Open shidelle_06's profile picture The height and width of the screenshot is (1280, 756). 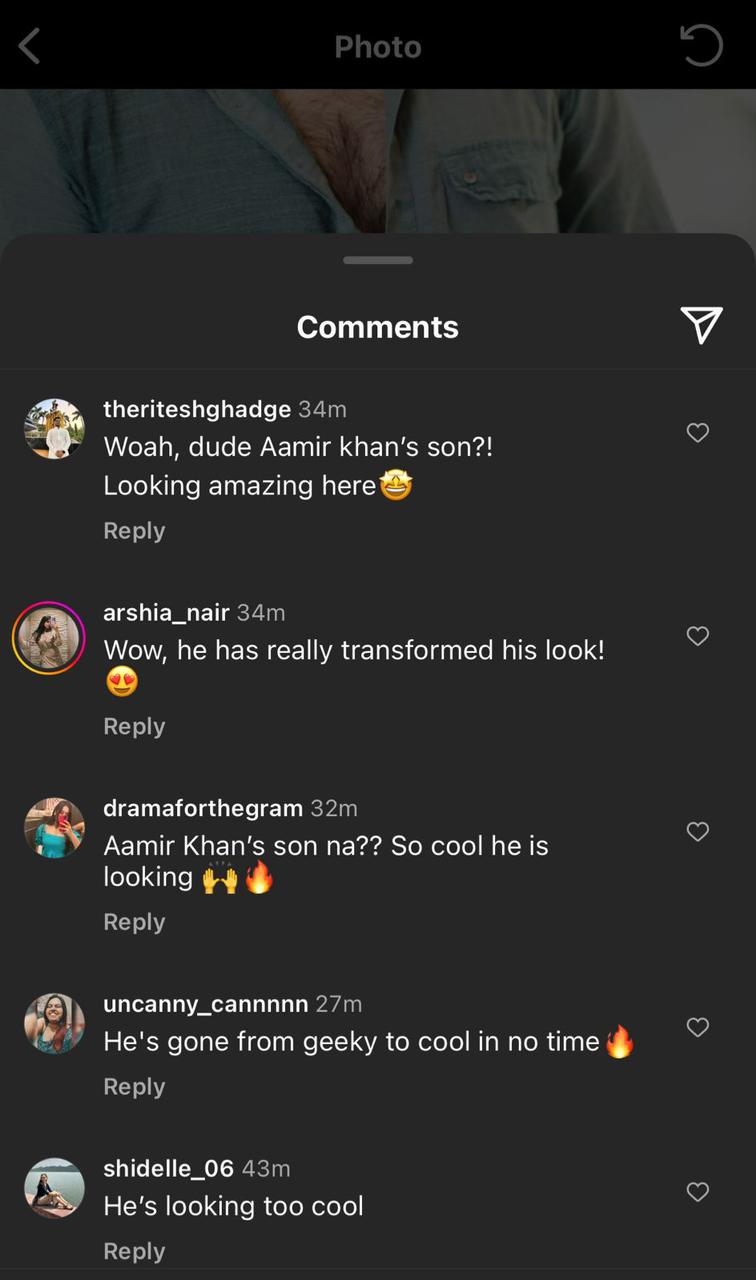pyautogui.click(x=53, y=1188)
